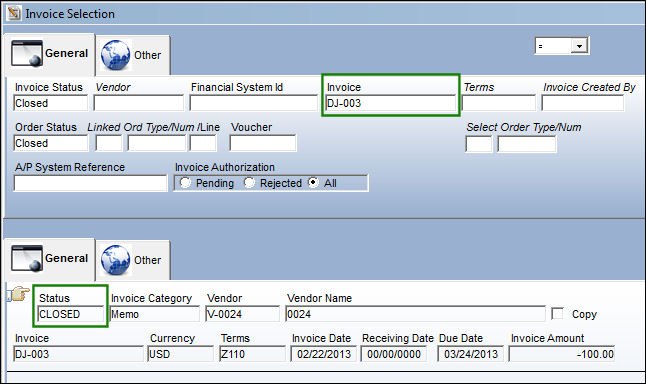The image size is (646, 384).
Task: Click the Receiving Date field 00/00/0000
Action: tap(393, 354)
